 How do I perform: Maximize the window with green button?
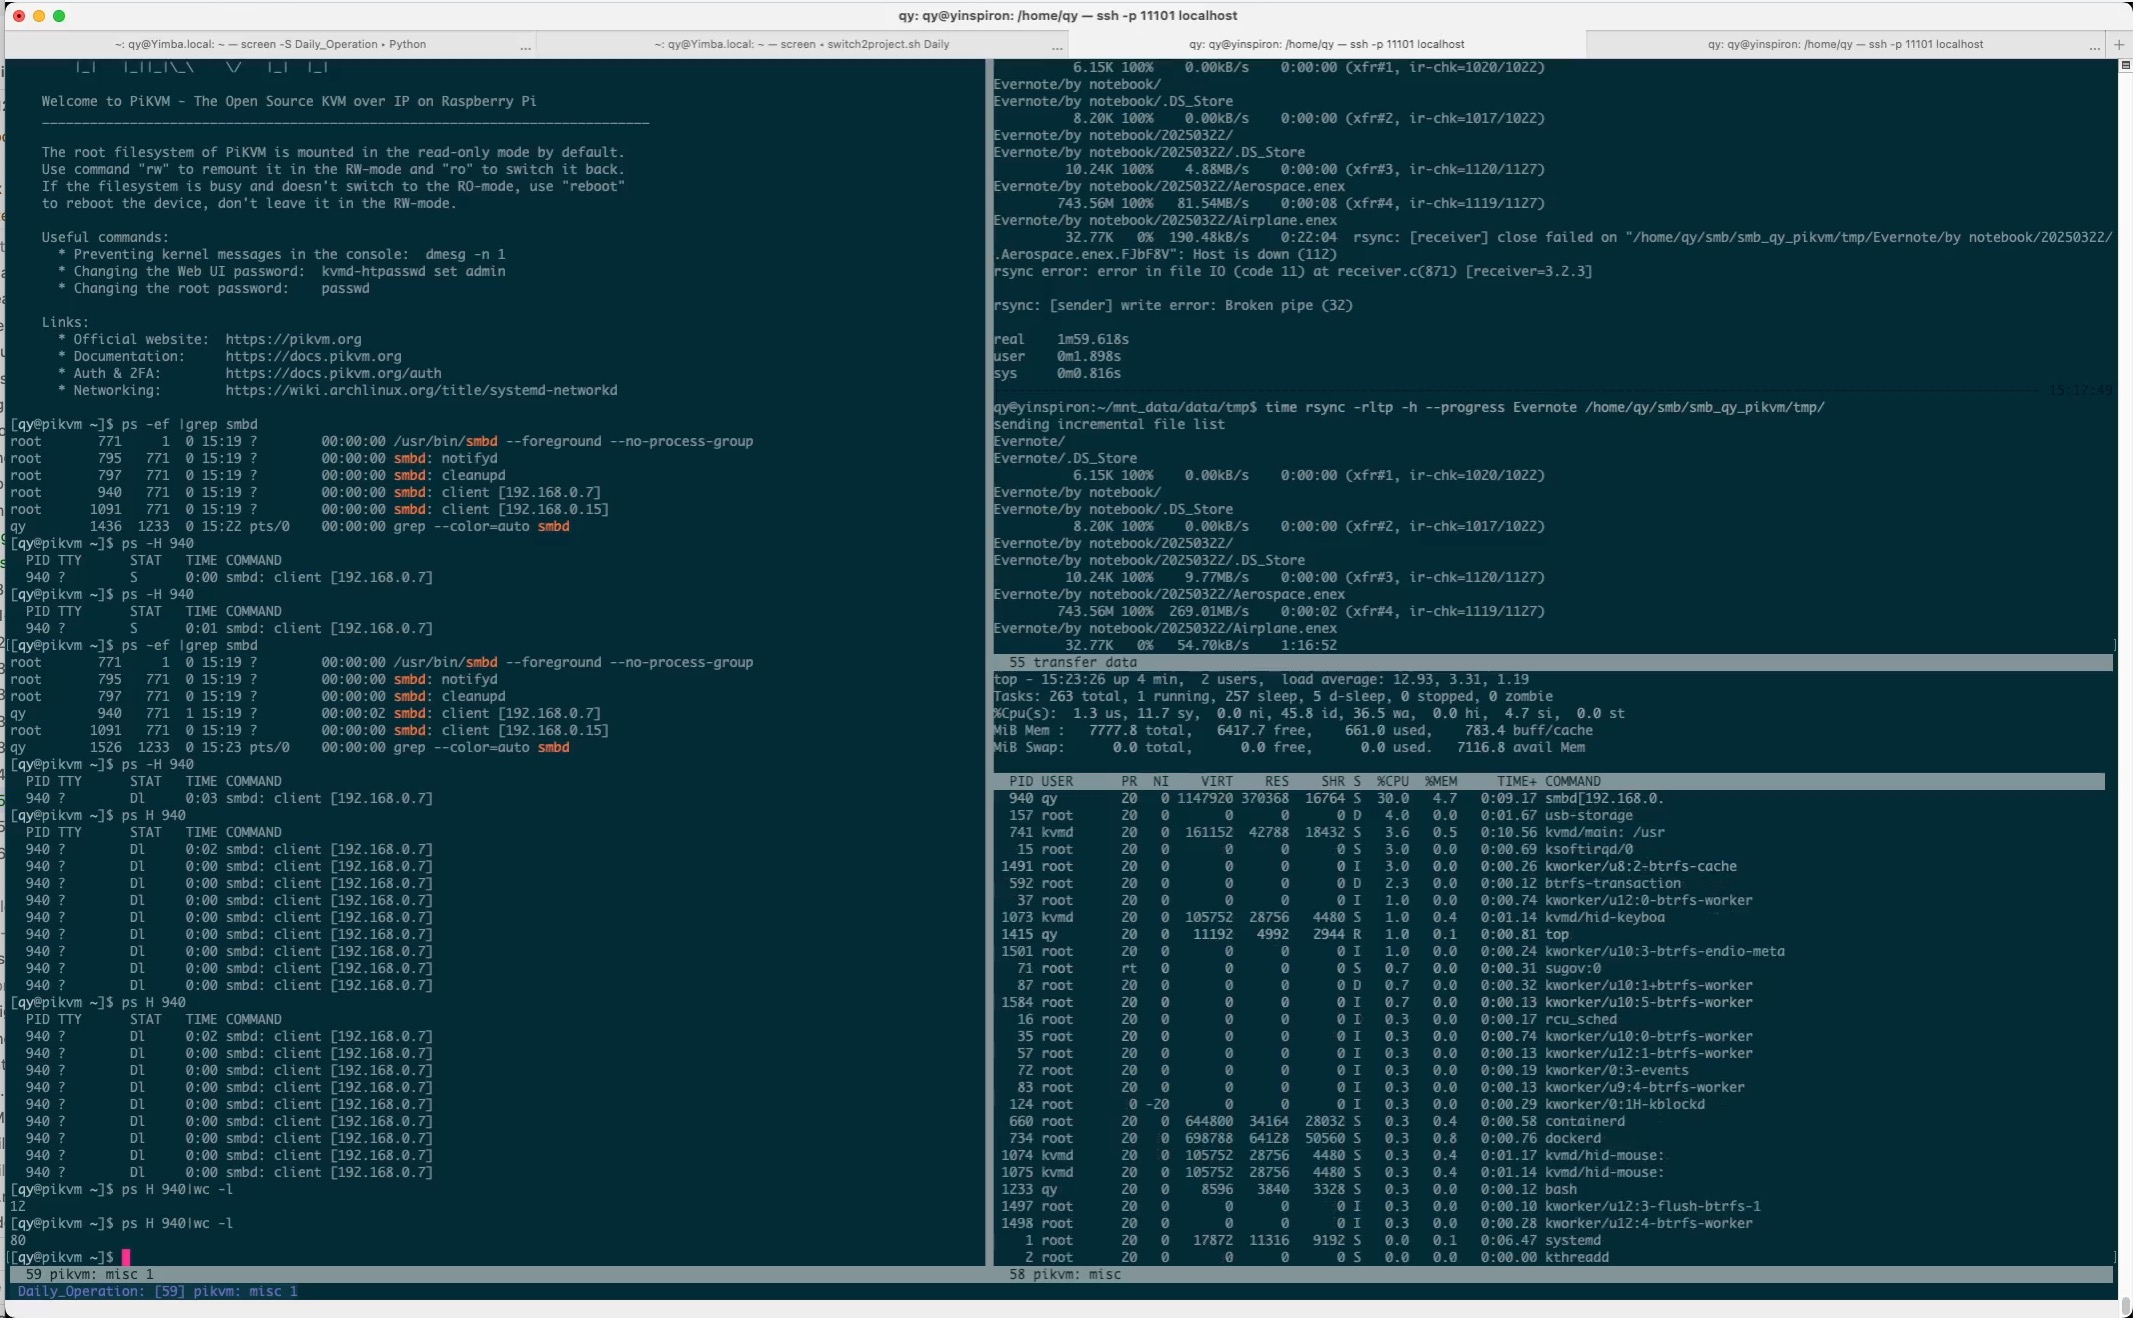[x=59, y=16]
